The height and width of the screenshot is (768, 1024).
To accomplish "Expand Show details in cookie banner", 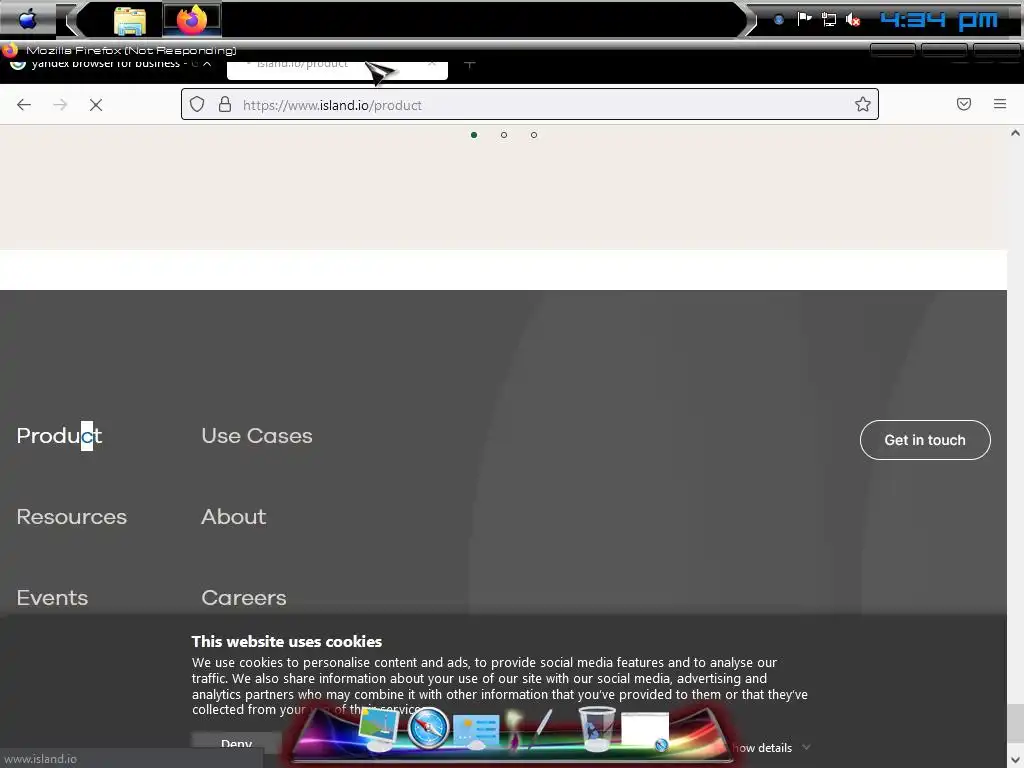I will click(x=769, y=748).
